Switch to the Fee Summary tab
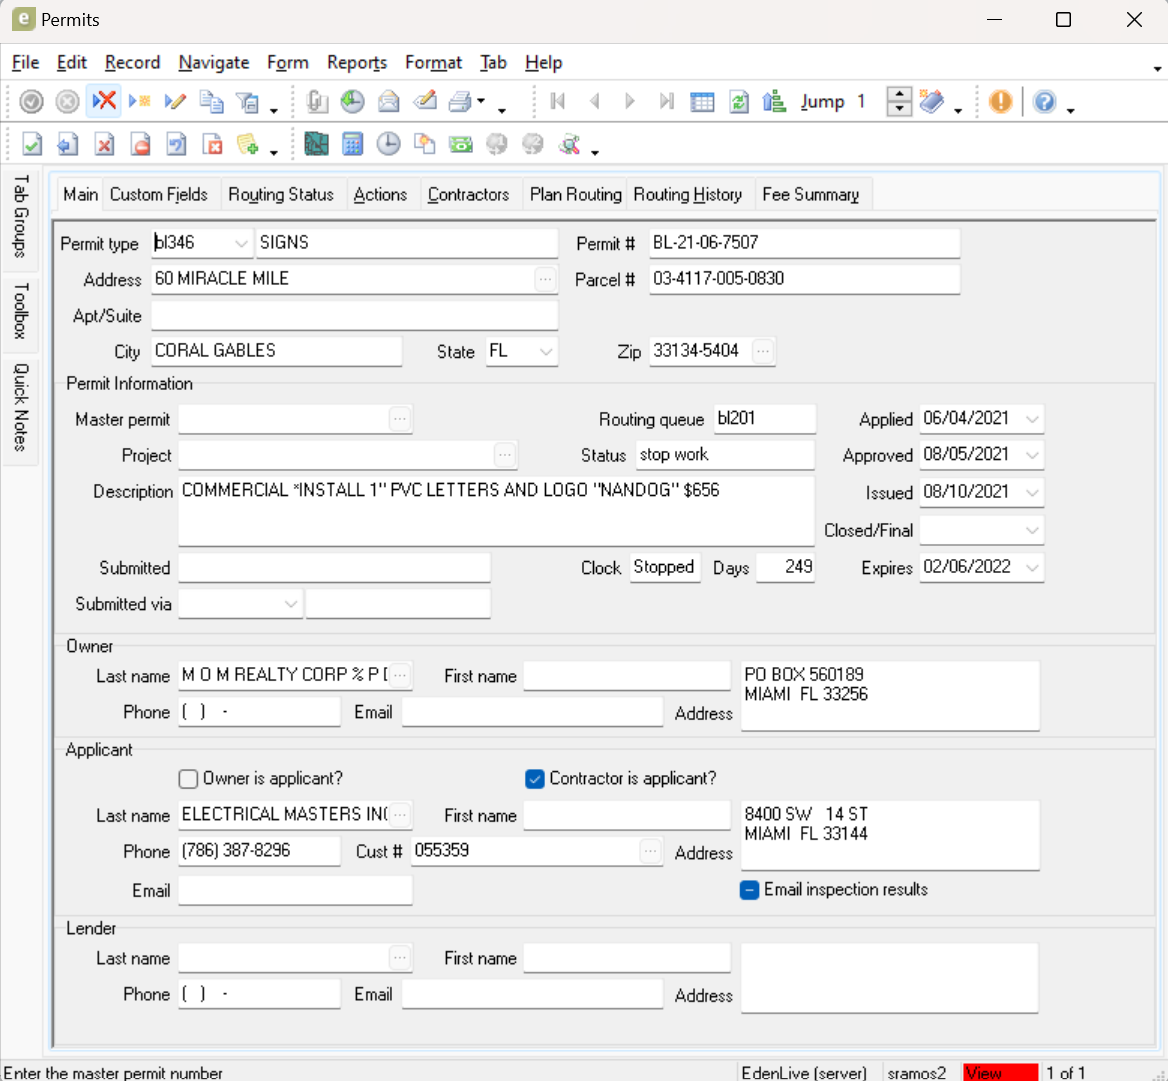Screen dimensions: 1168x1081 click(x=810, y=194)
